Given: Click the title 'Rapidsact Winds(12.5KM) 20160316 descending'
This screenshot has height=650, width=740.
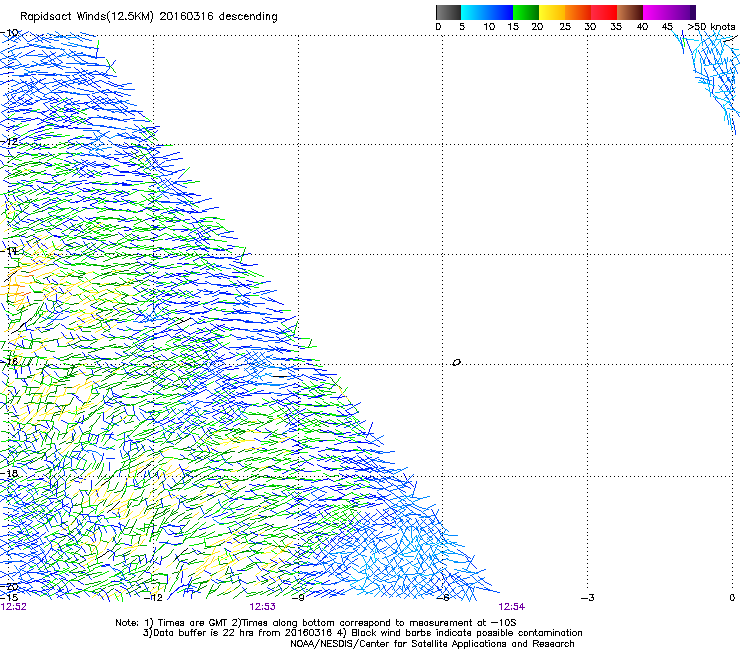Looking at the screenshot, I should (149, 17).
